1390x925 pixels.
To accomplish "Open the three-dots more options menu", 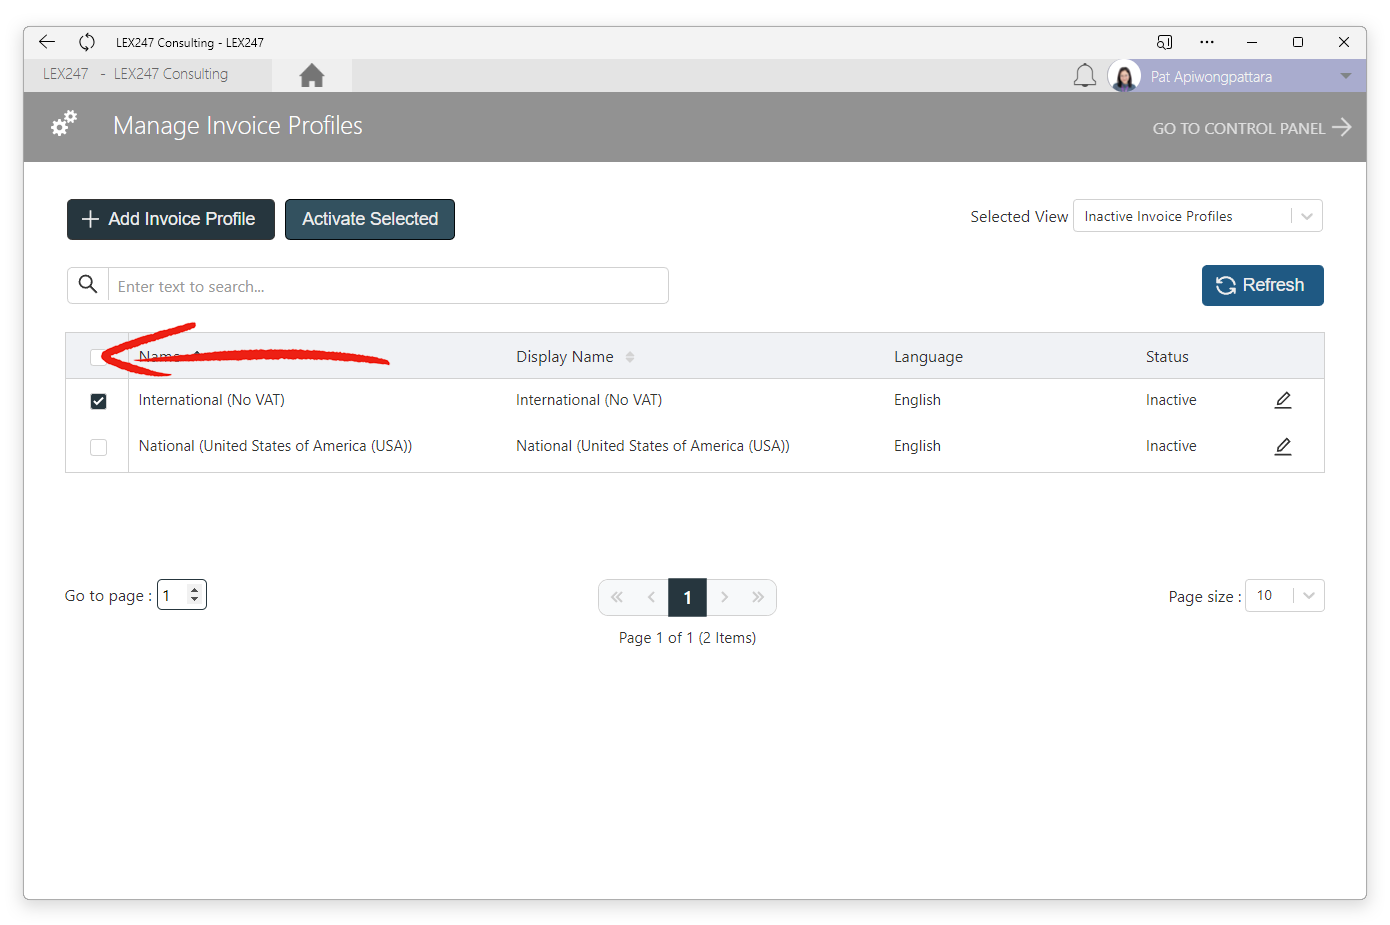I will click(x=1207, y=42).
